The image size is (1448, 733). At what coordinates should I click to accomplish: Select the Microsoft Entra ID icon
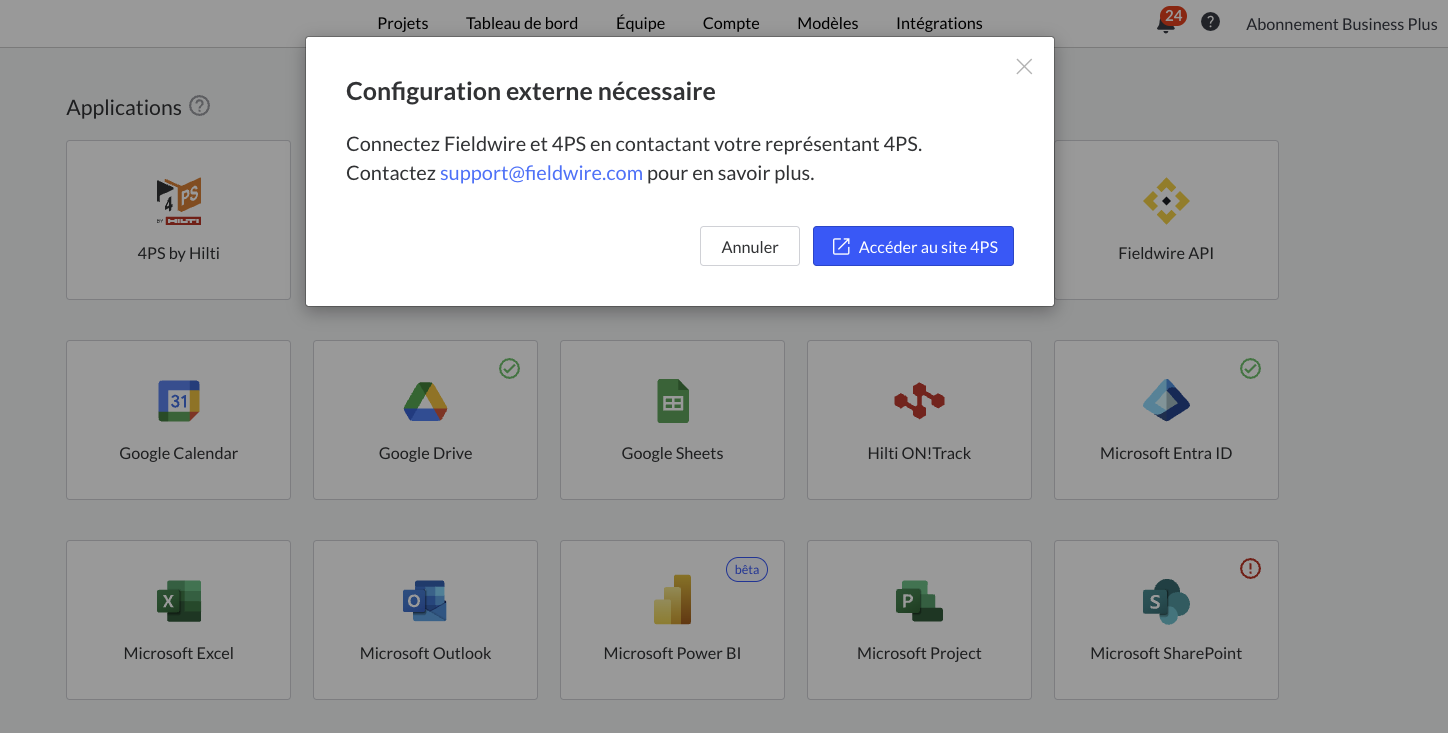1166,401
